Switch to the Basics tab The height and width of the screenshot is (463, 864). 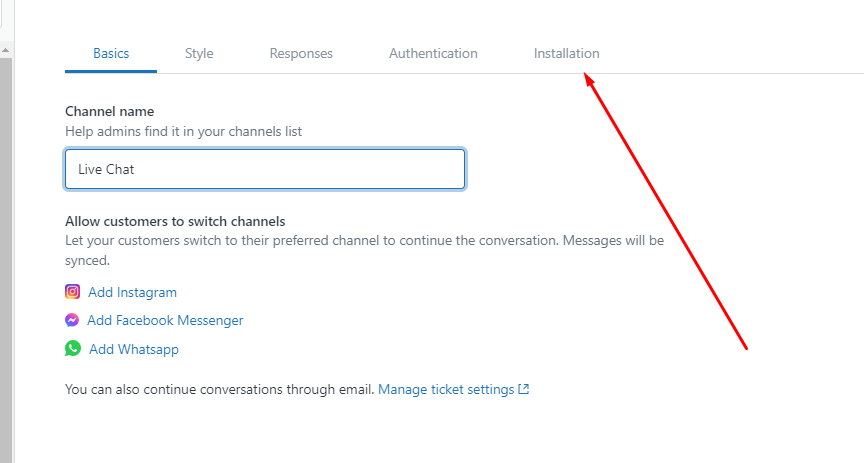pyautogui.click(x=111, y=54)
